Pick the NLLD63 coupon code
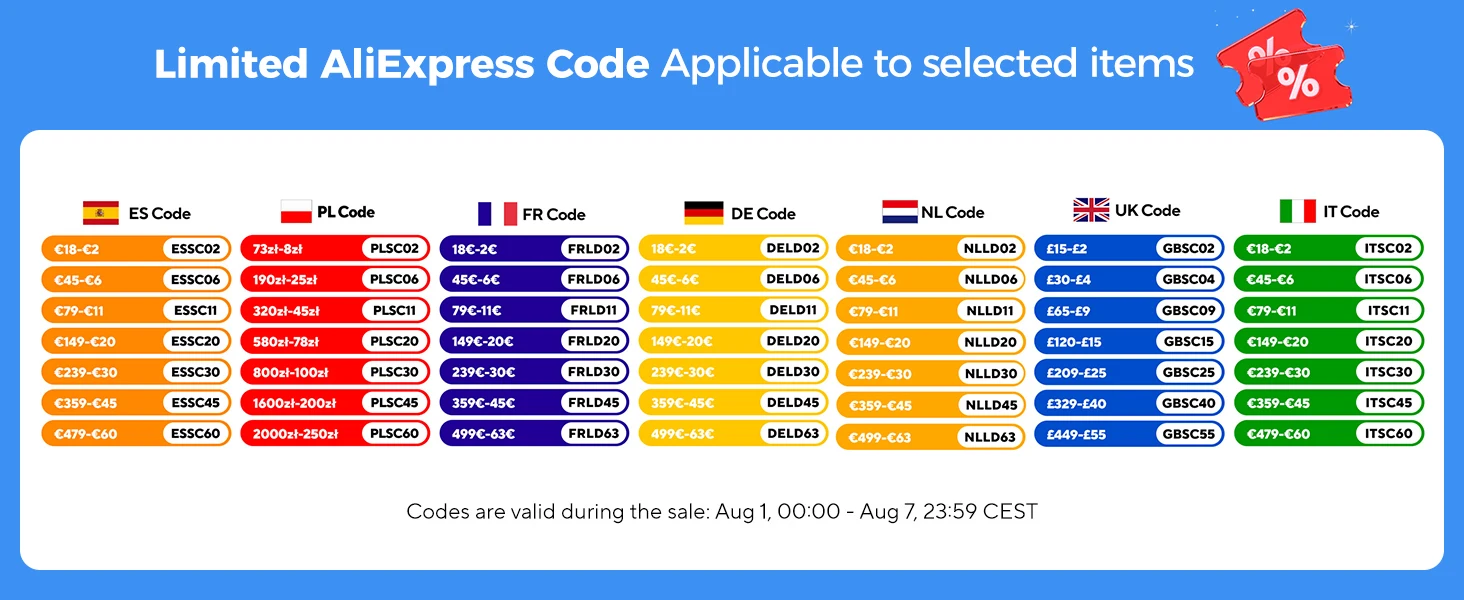Viewport: 1464px width, 600px height. (990, 437)
